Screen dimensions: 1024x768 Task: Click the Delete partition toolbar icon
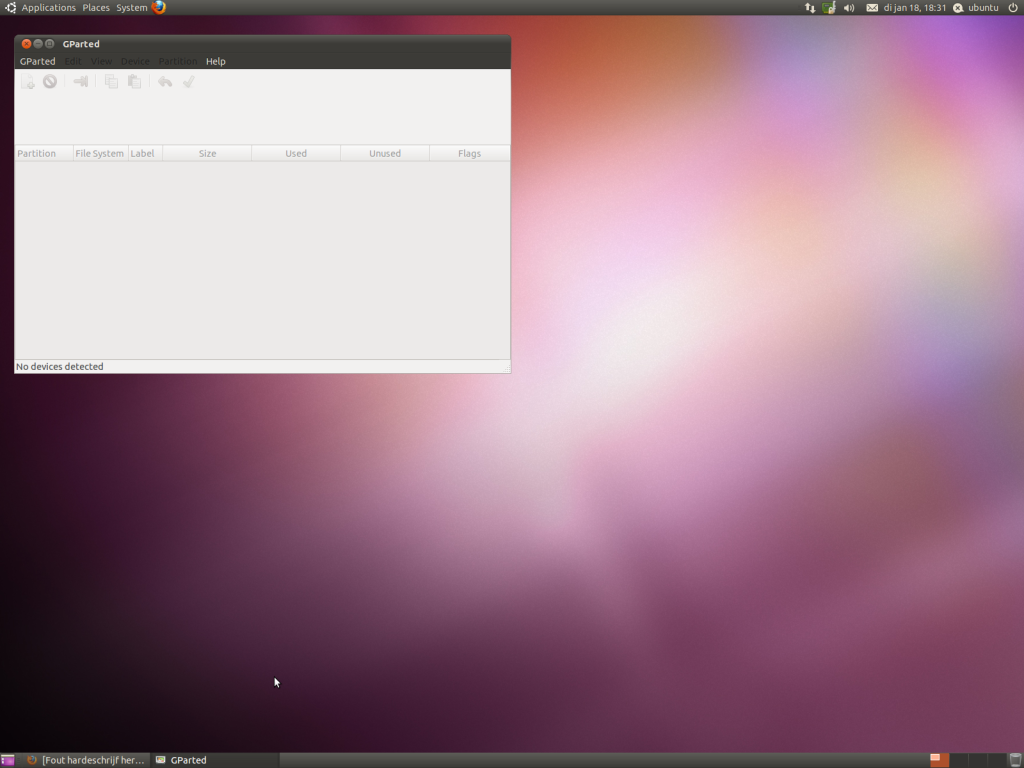tap(50, 82)
